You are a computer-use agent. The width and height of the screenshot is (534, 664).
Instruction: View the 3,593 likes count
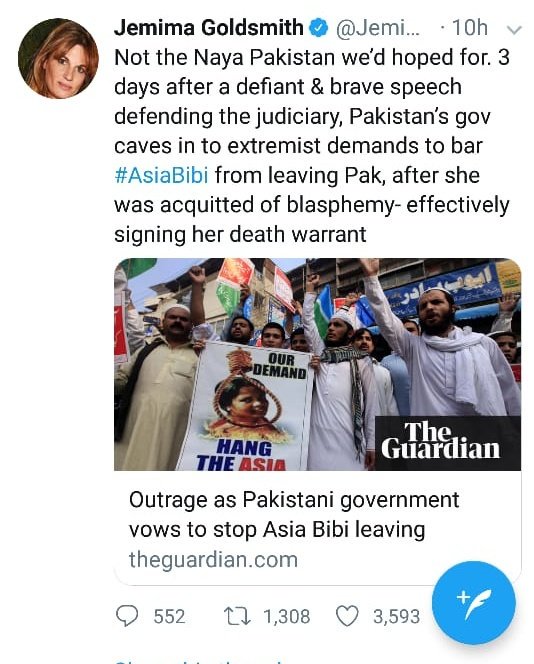pos(396,617)
